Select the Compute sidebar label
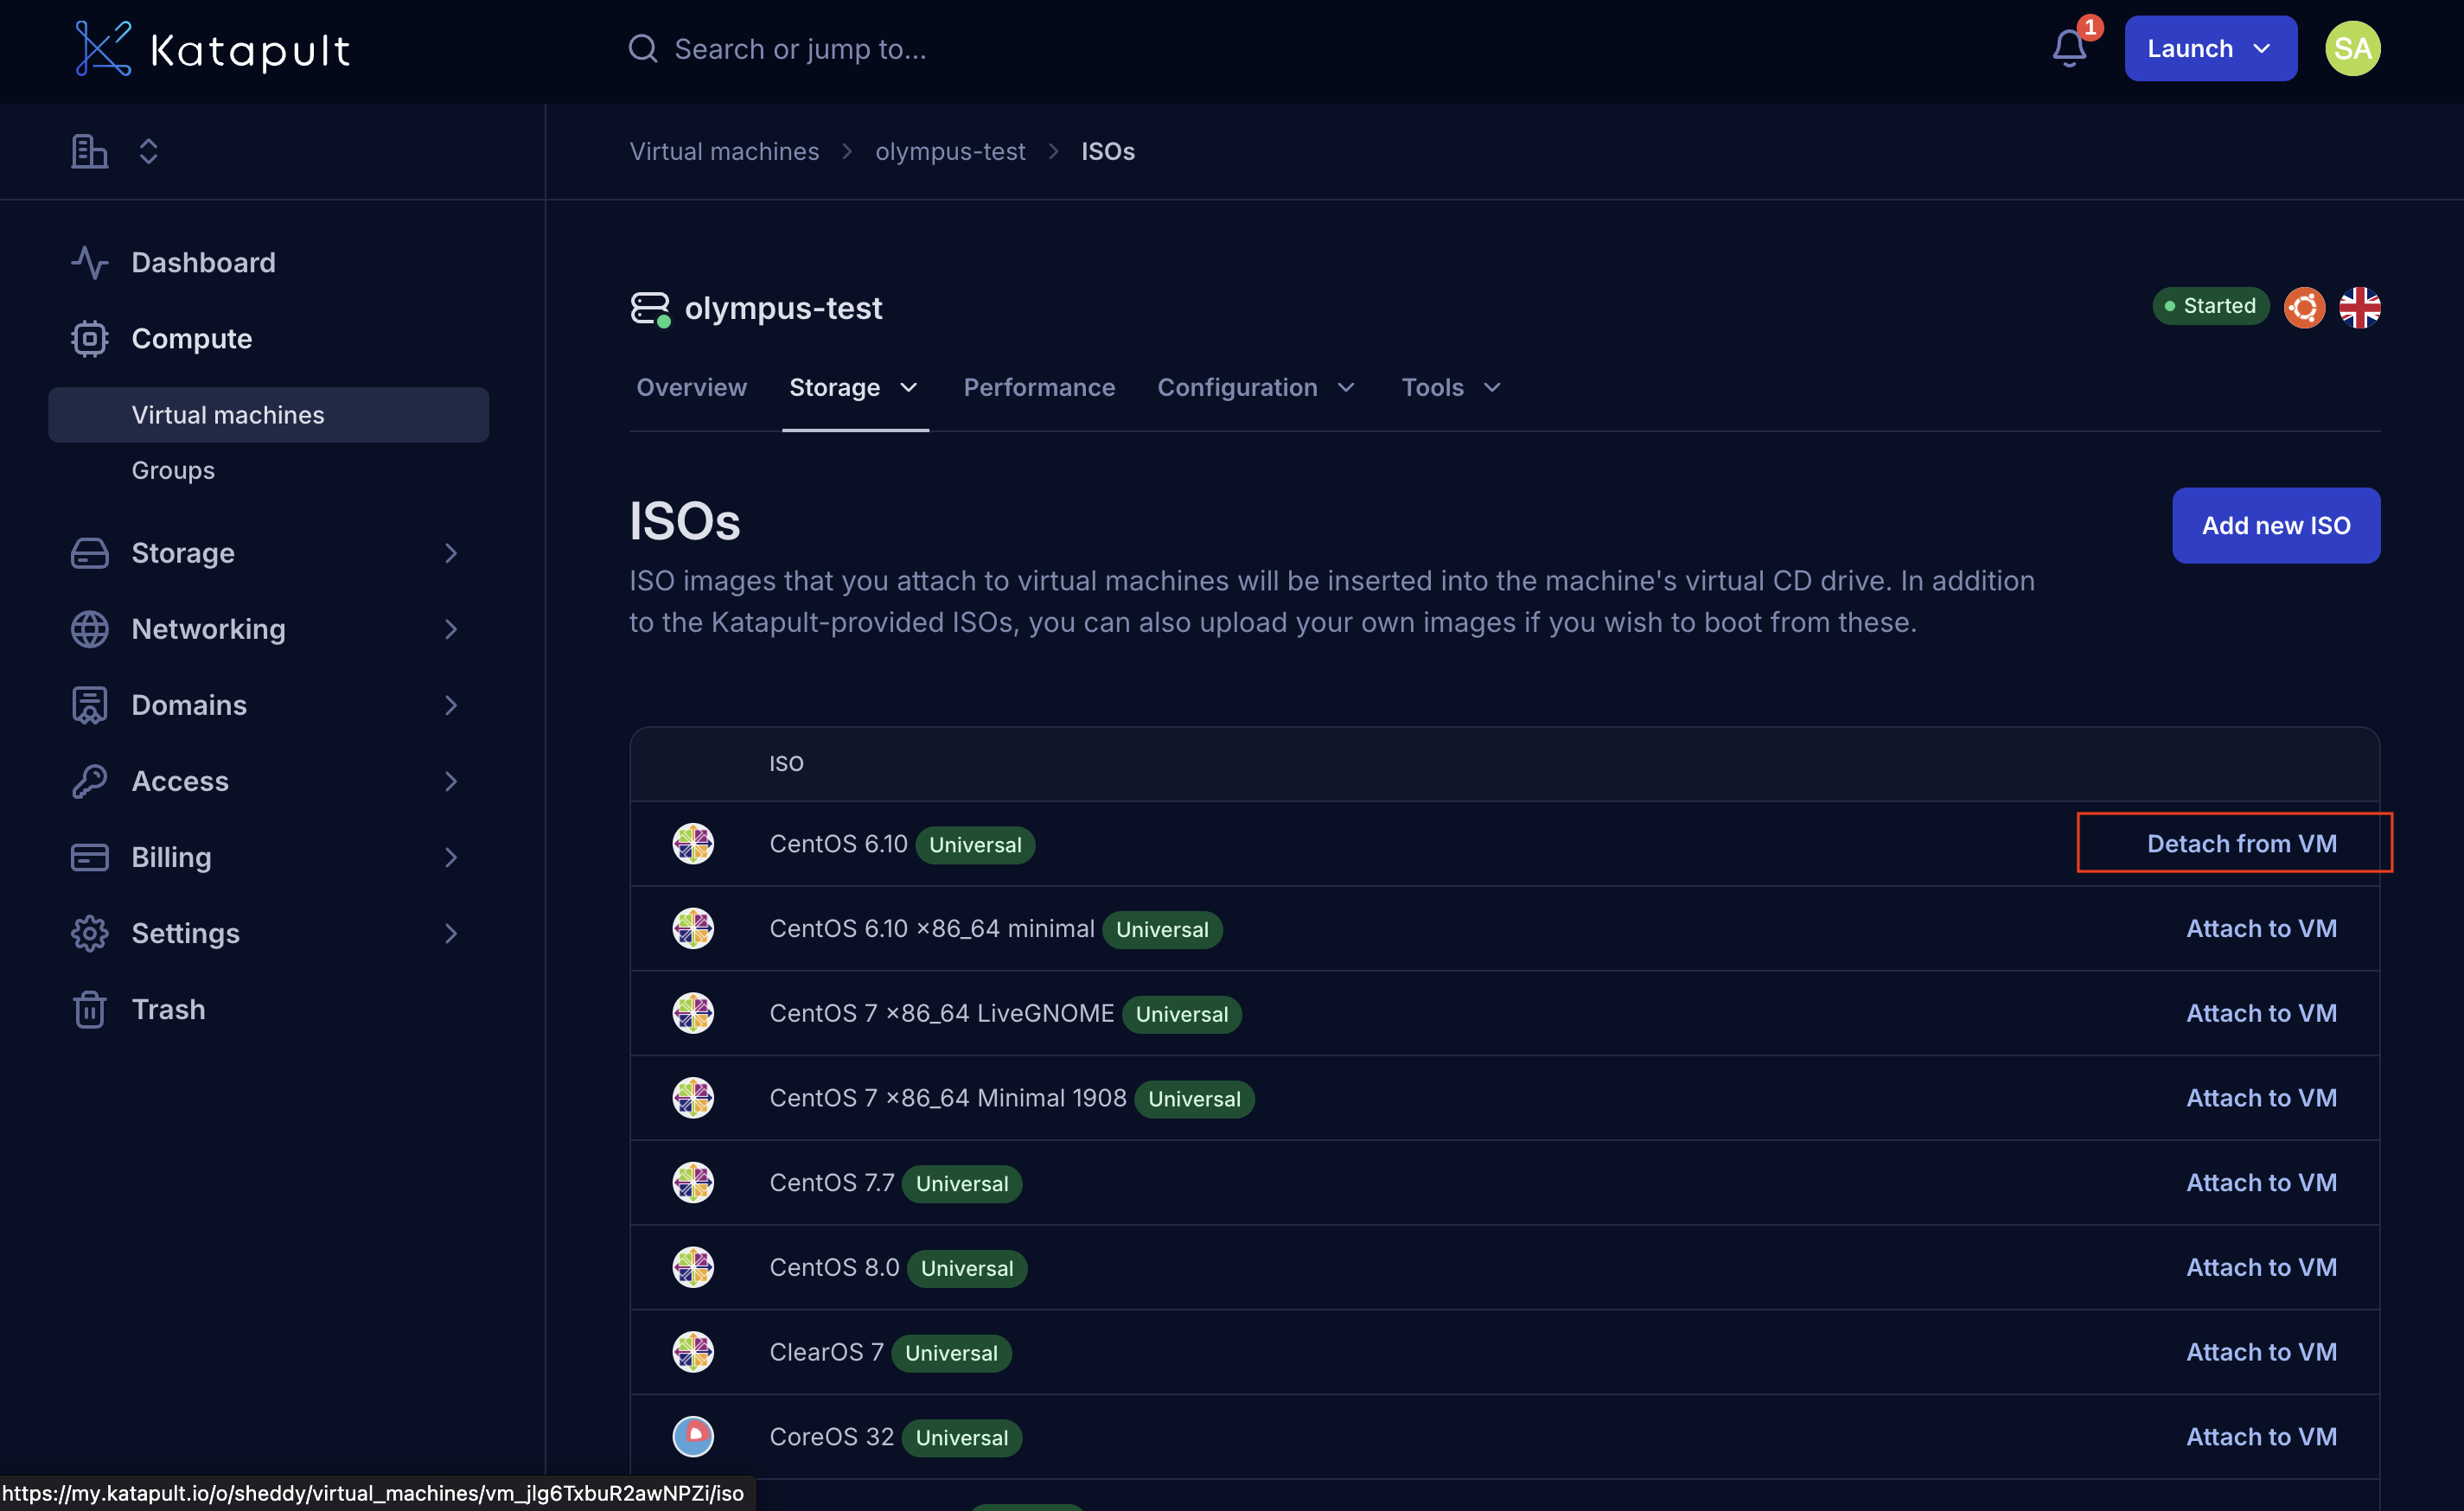2464x1511 pixels. tap(192, 338)
